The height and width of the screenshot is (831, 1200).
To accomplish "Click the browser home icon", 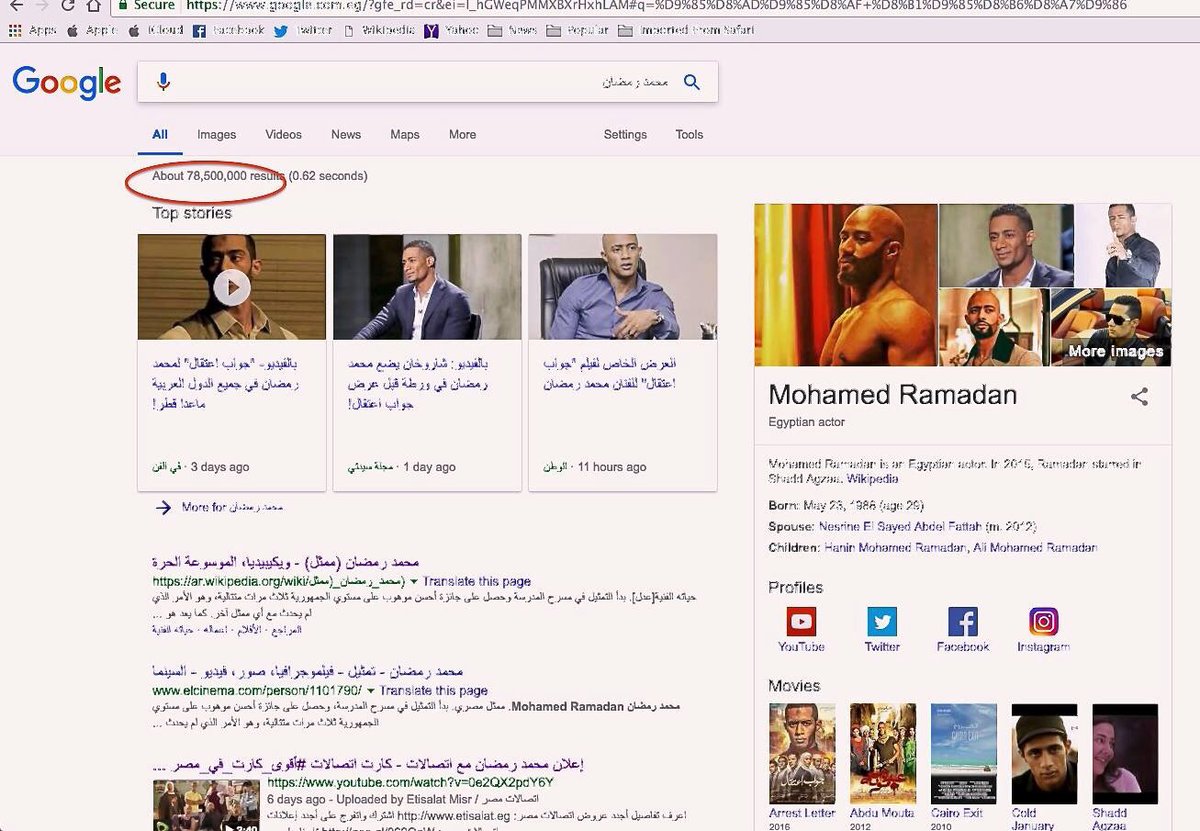I will [x=92, y=5].
